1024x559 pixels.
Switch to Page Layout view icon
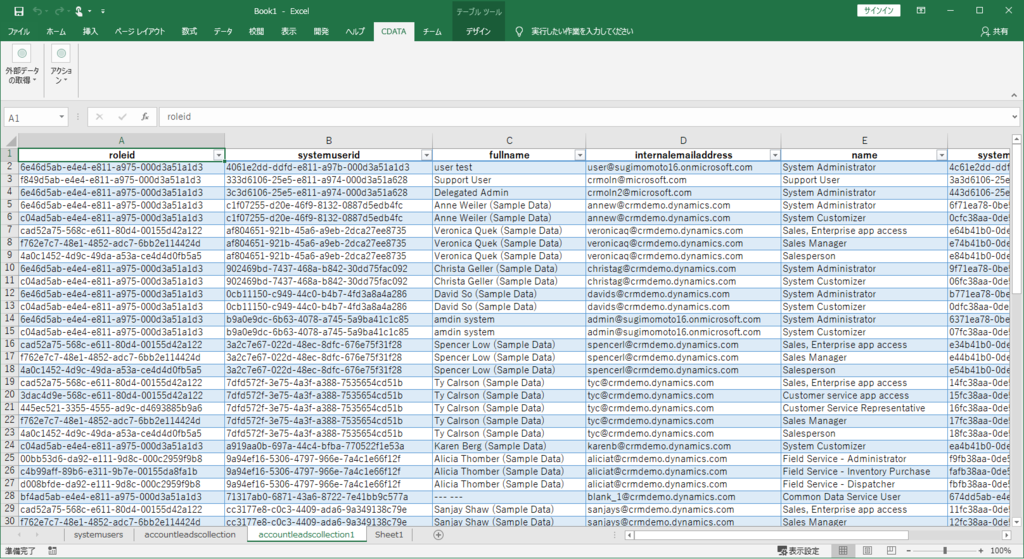tap(867, 551)
